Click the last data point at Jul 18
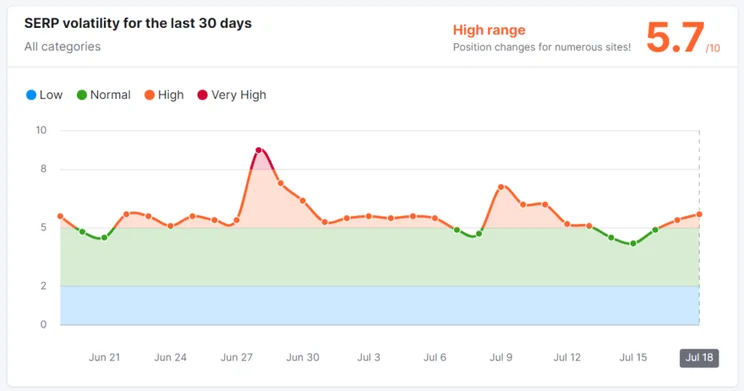 (699, 214)
